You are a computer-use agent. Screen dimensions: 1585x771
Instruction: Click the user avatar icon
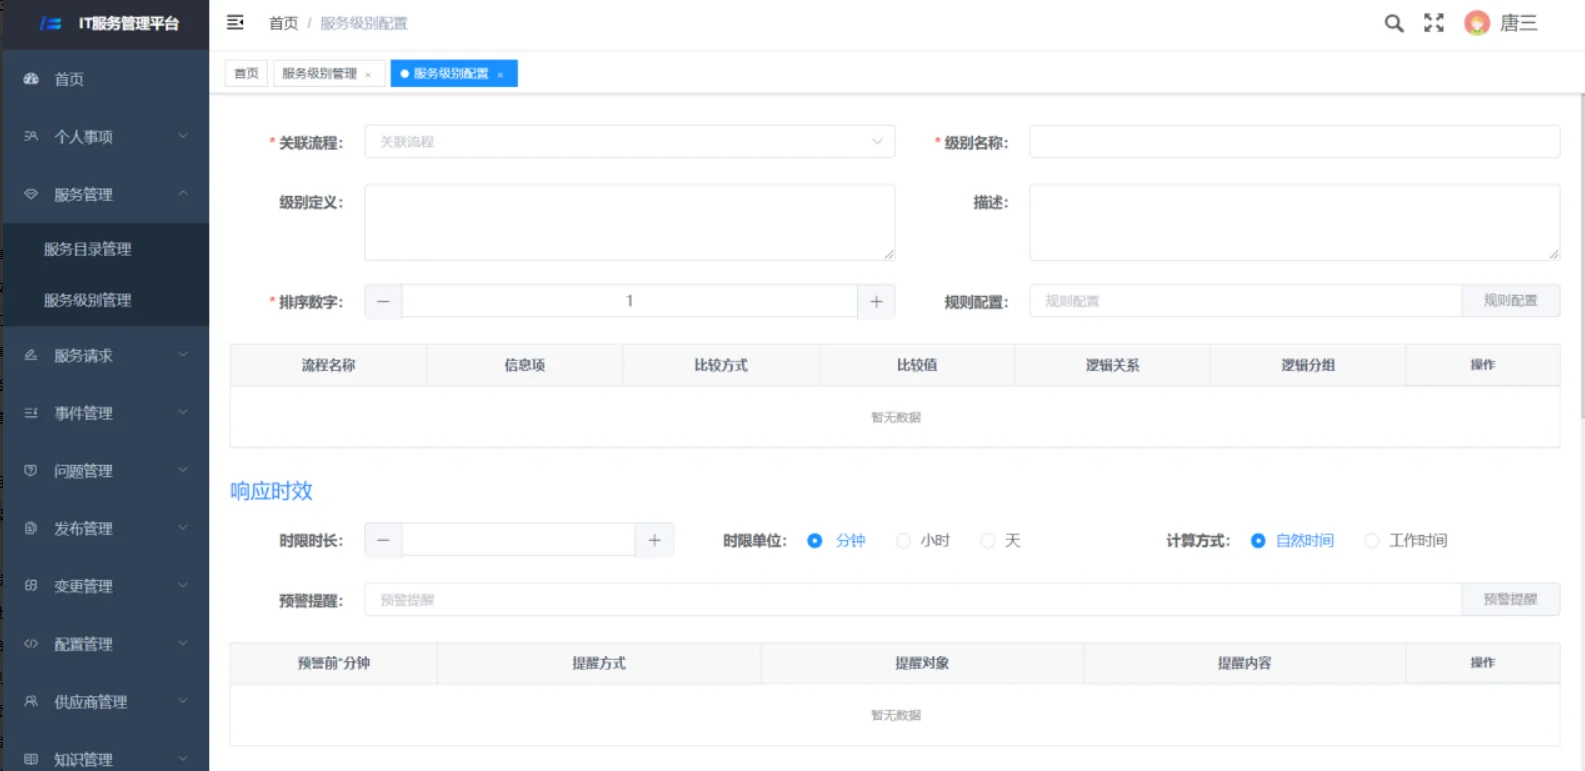coord(1477,23)
